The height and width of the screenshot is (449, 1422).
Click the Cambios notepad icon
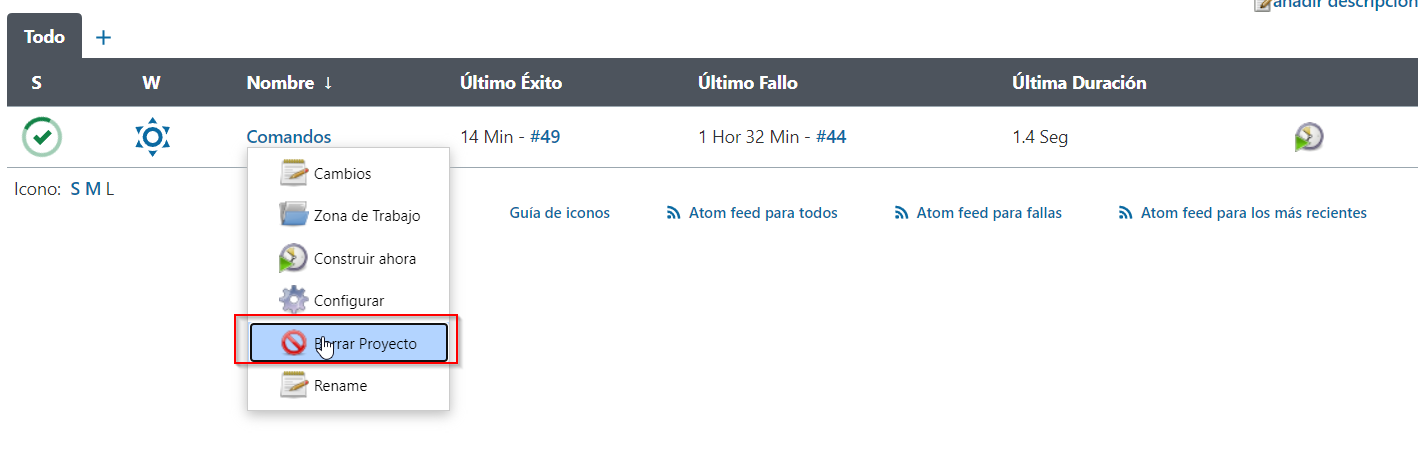click(294, 173)
